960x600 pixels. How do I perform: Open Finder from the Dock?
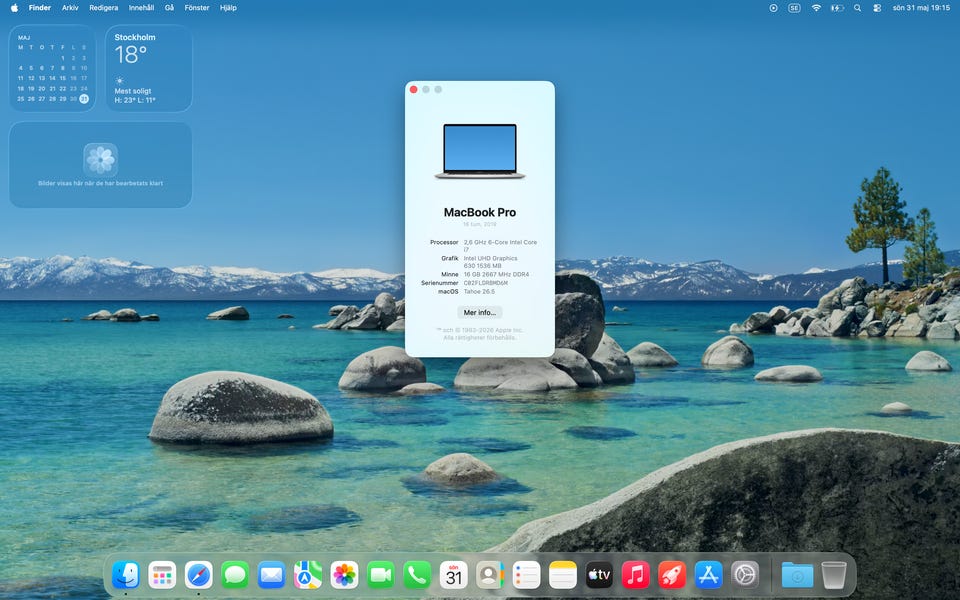(126, 576)
